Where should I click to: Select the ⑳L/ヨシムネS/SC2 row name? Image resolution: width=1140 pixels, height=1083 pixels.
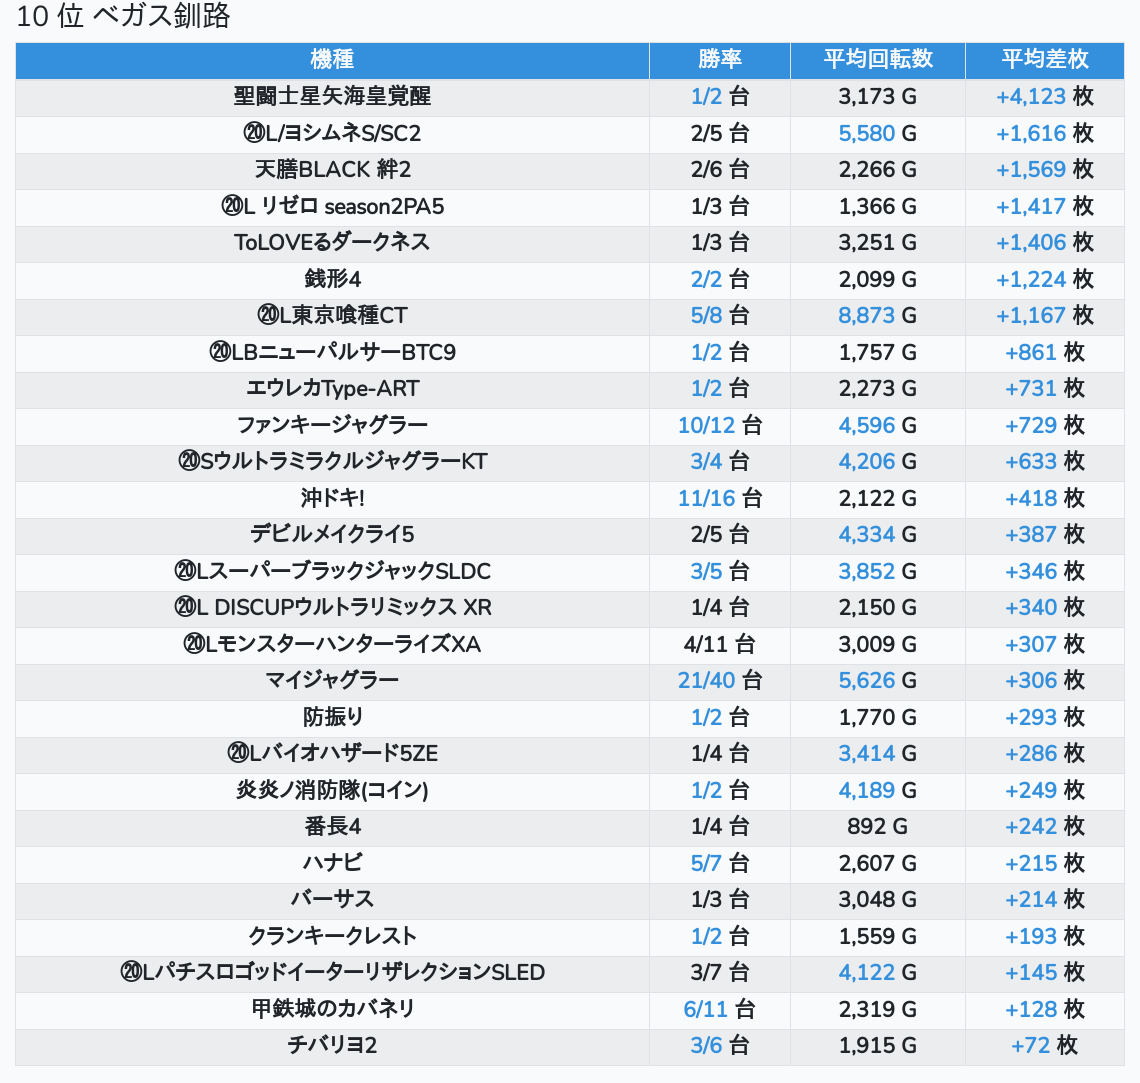332,133
